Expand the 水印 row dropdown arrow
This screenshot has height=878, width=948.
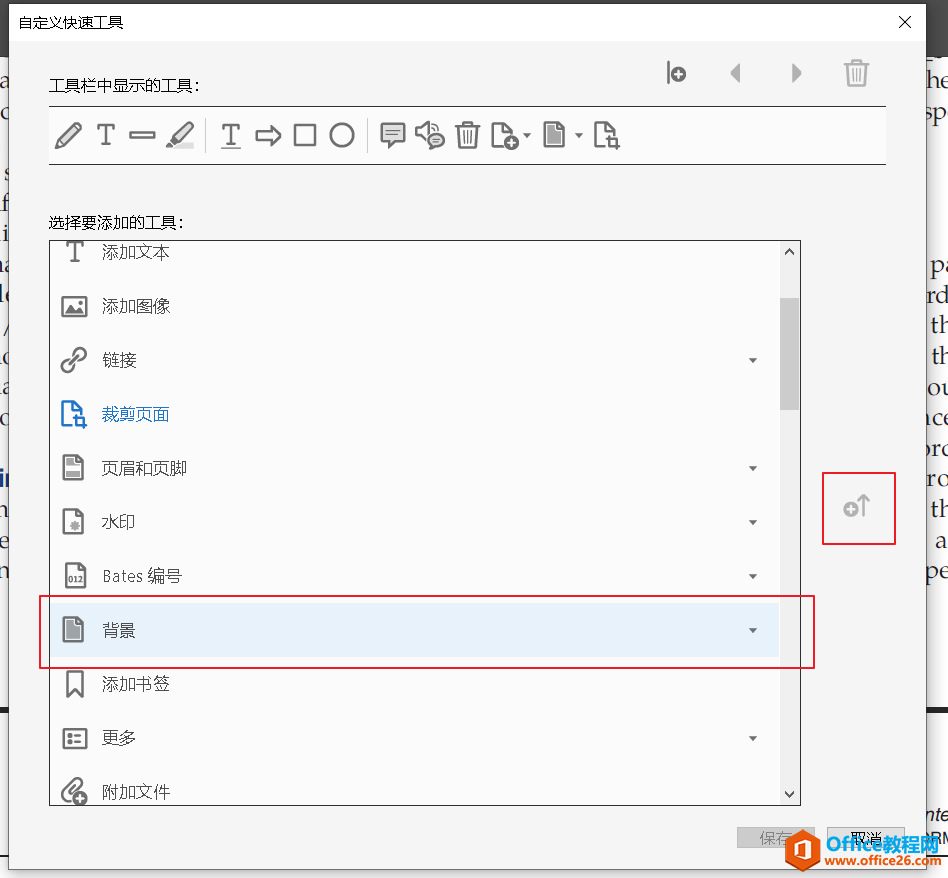click(753, 522)
